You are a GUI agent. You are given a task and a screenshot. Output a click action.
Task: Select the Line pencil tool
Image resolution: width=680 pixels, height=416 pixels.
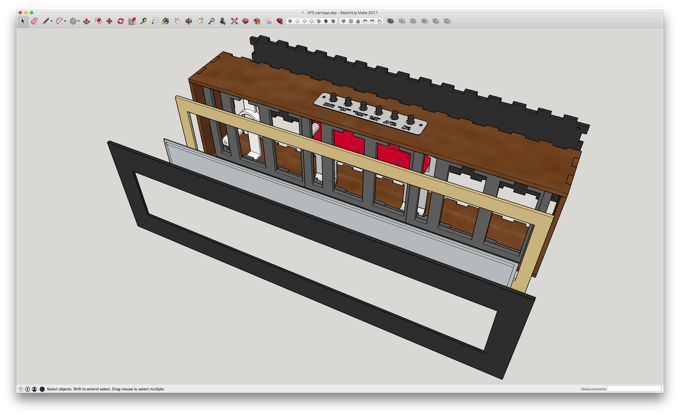[46, 21]
